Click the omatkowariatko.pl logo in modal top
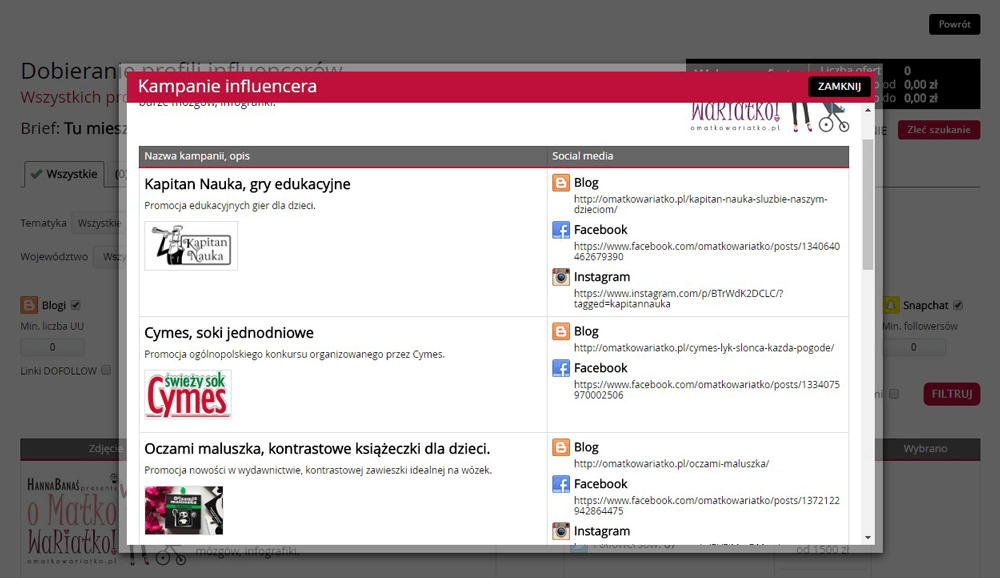 pos(770,117)
